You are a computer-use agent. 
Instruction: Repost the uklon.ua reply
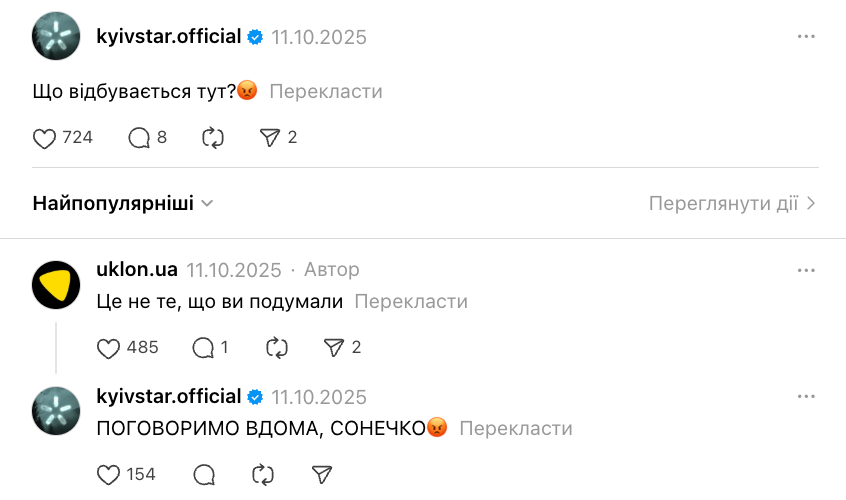tap(277, 348)
